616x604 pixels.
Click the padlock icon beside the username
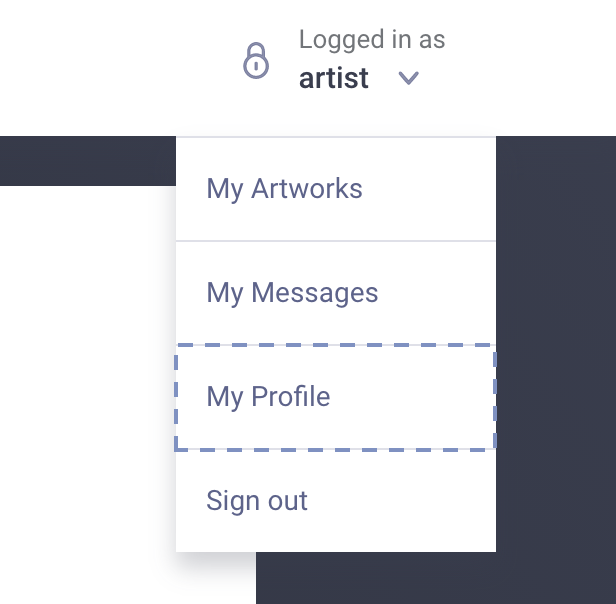(257, 60)
